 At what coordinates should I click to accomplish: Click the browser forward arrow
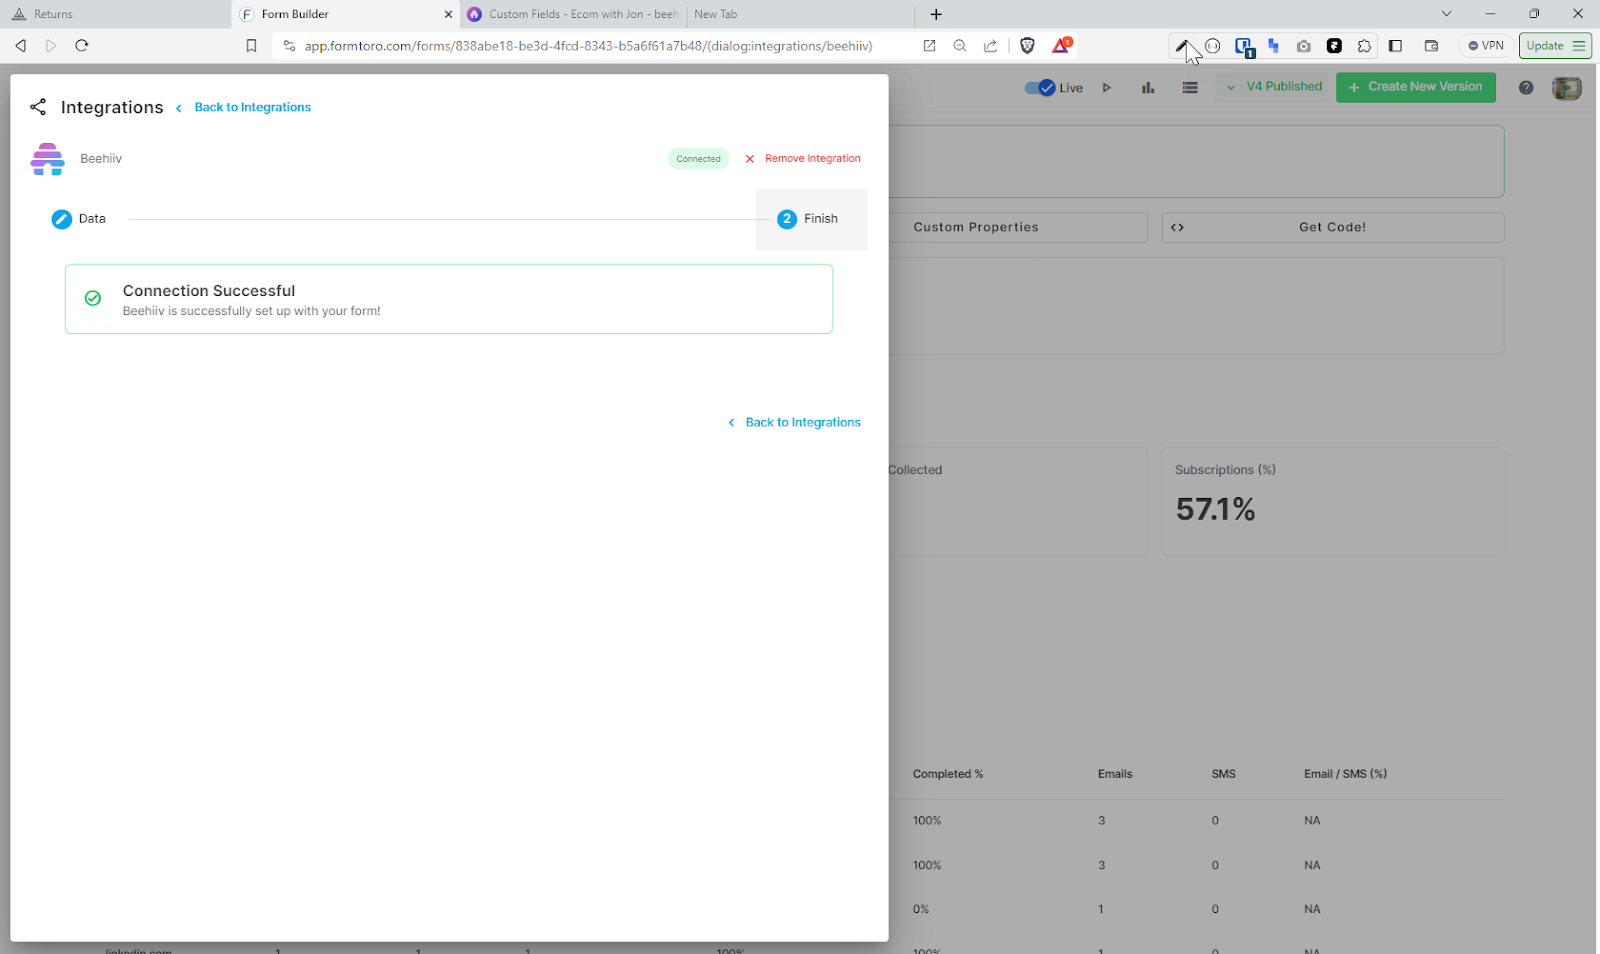point(51,46)
